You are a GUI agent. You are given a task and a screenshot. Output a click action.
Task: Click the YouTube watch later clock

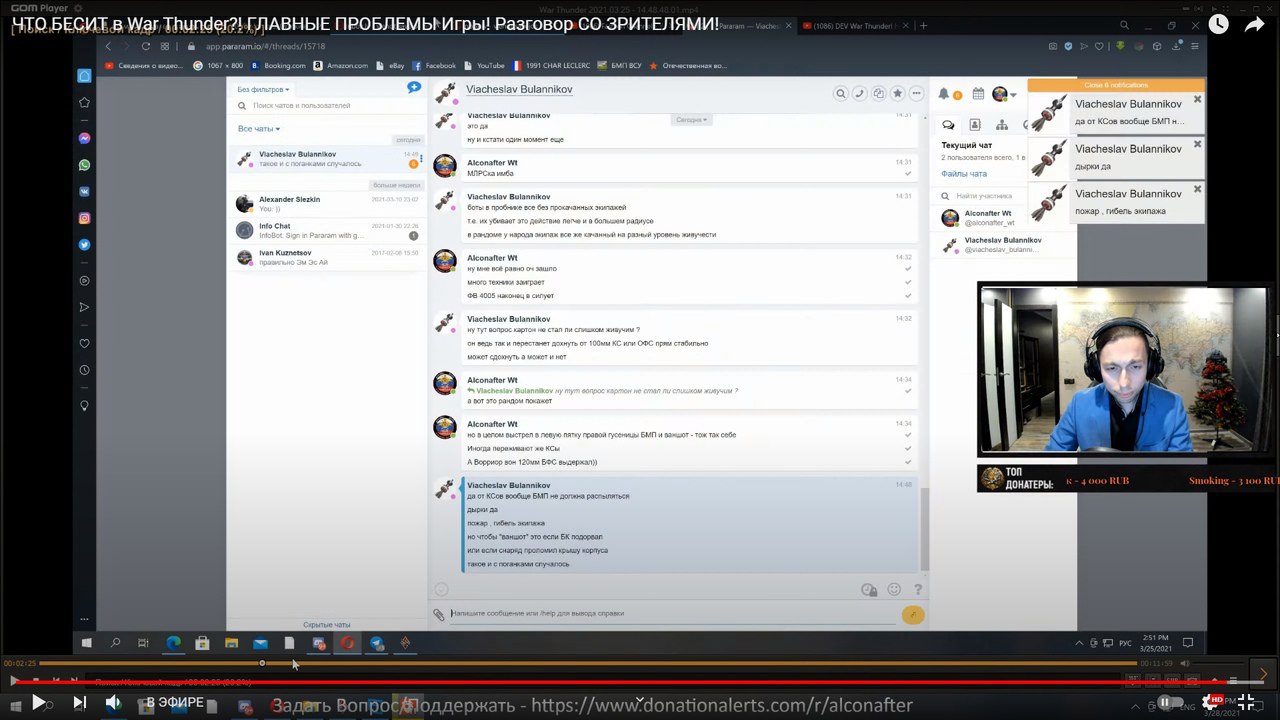click(1218, 25)
